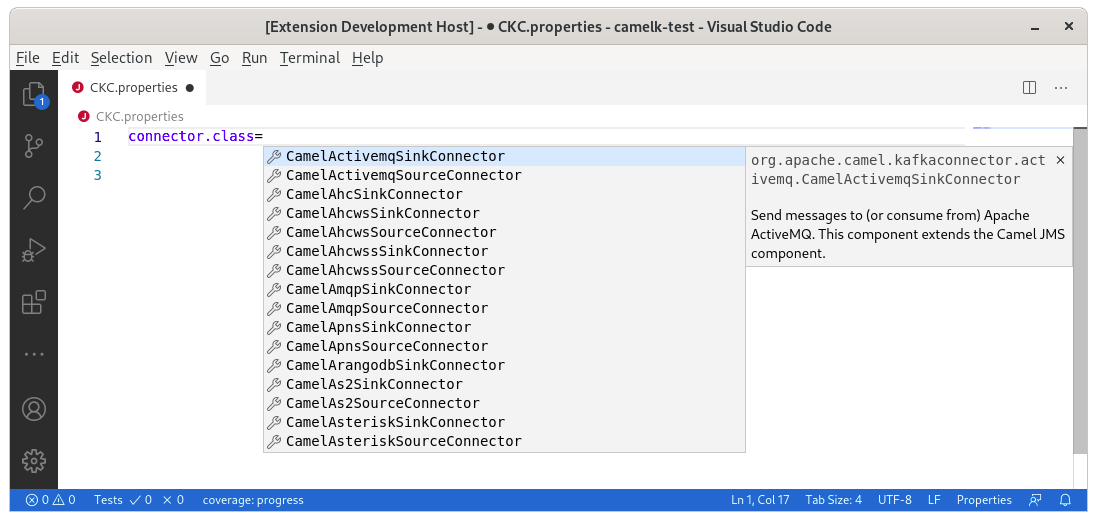The width and height of the screenshot is (1097, 521).
Task: Open the Manage gear icon
Action: click(x=34, y=460)
